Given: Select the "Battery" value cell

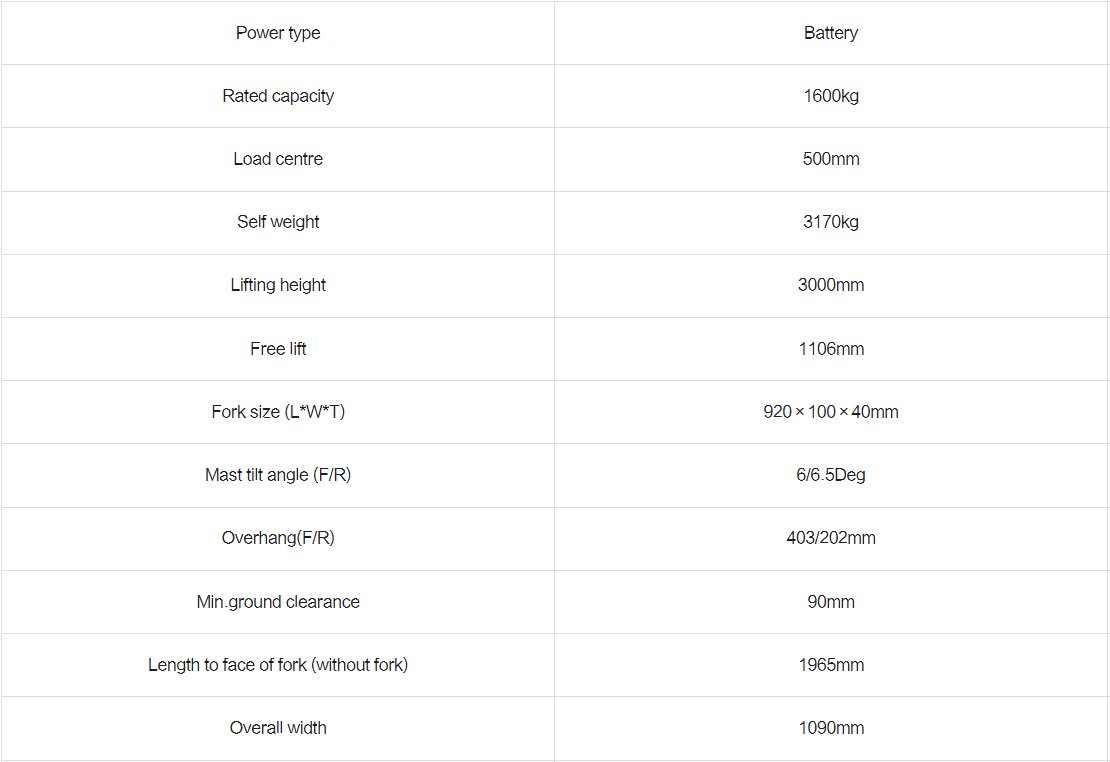Looking at the screenshot, I should click(831, 33).
